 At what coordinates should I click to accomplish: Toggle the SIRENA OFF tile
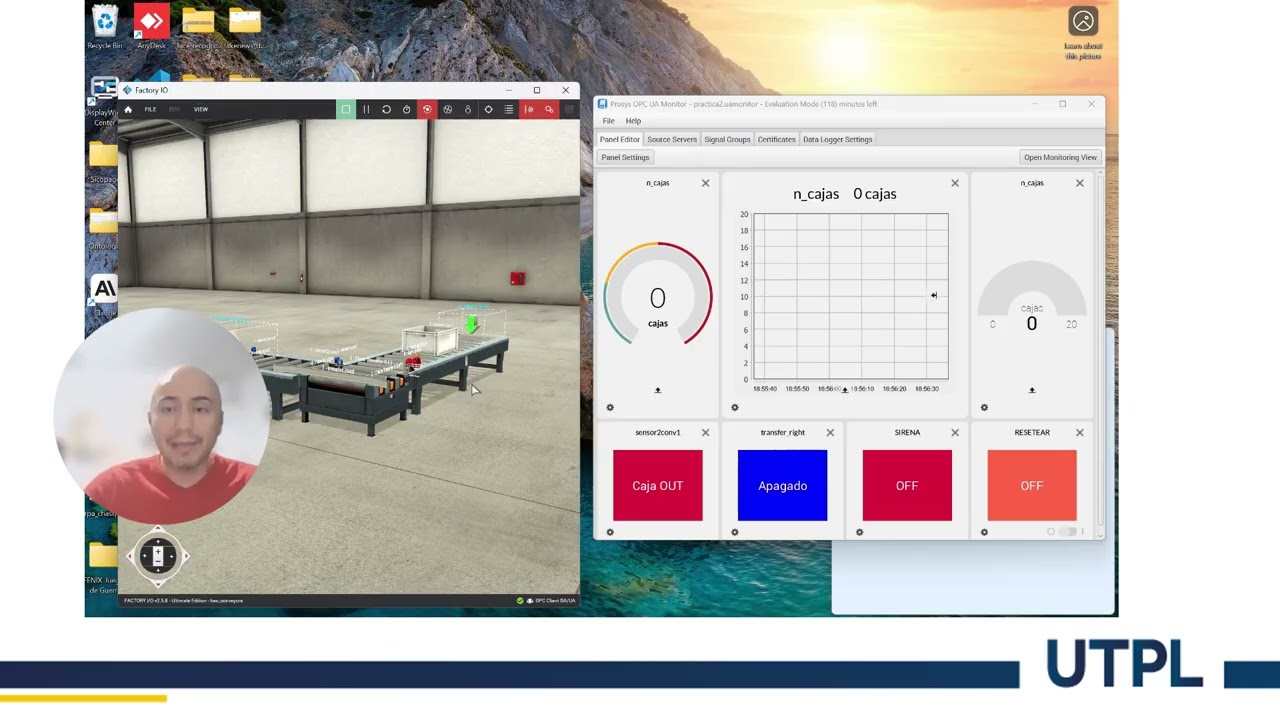(x=907, y=485)
